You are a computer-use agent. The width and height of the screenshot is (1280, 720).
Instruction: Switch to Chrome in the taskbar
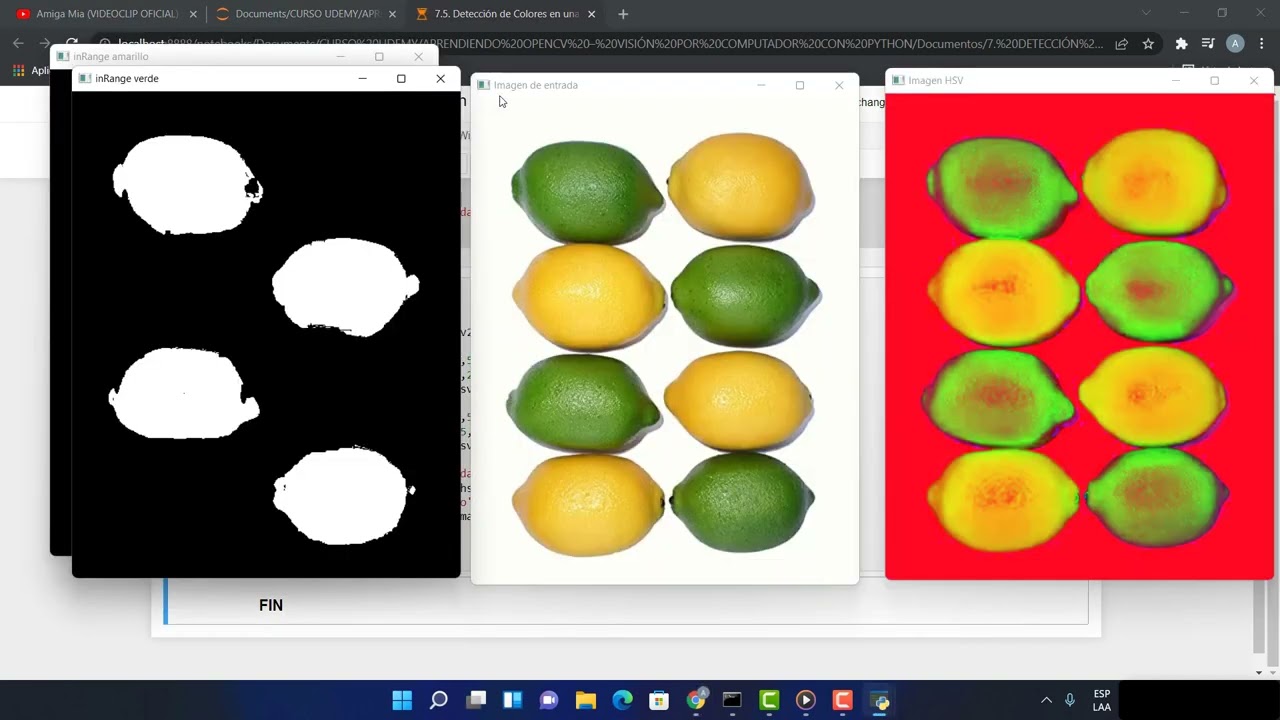tap(696, 700)
